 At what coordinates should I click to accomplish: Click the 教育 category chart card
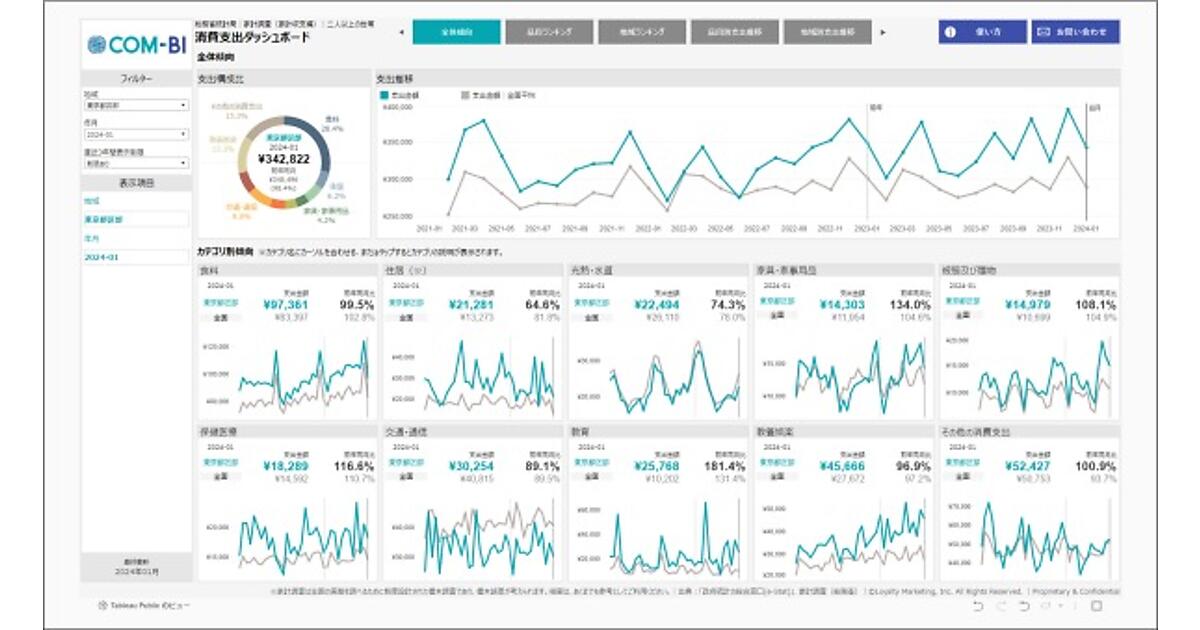[x=656, y=503]
